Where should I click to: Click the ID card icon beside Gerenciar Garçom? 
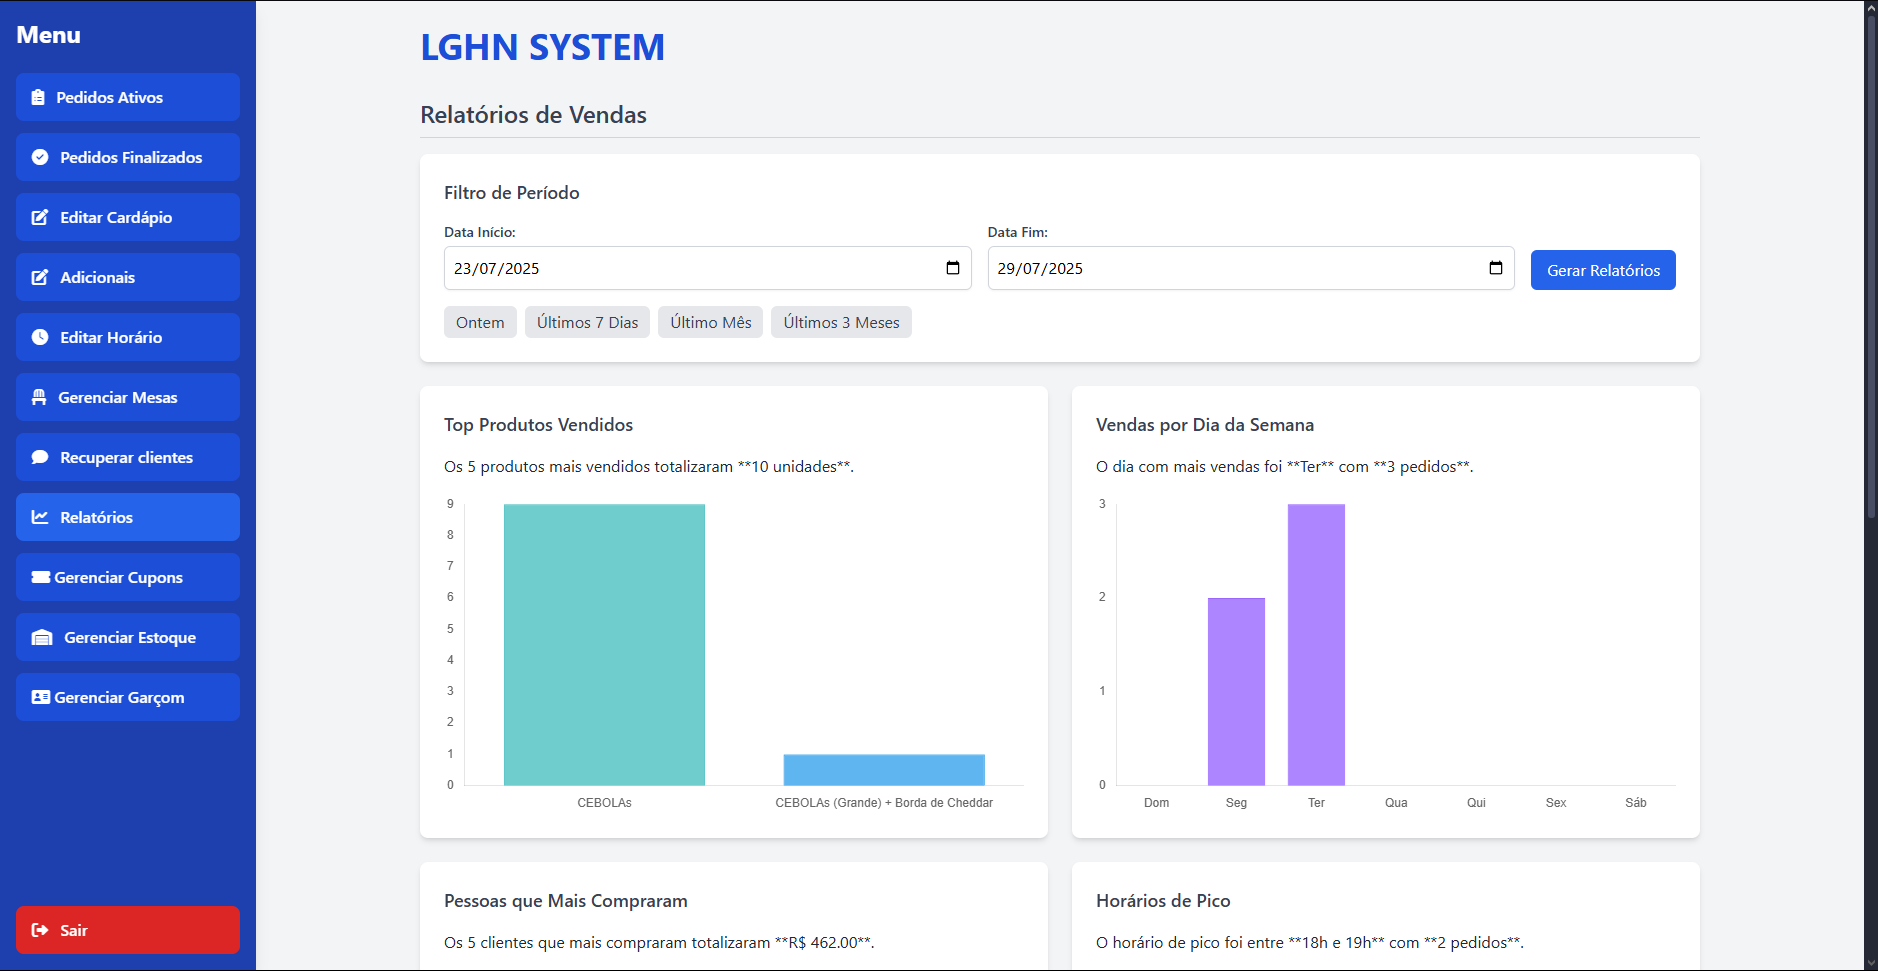[41, 697]
